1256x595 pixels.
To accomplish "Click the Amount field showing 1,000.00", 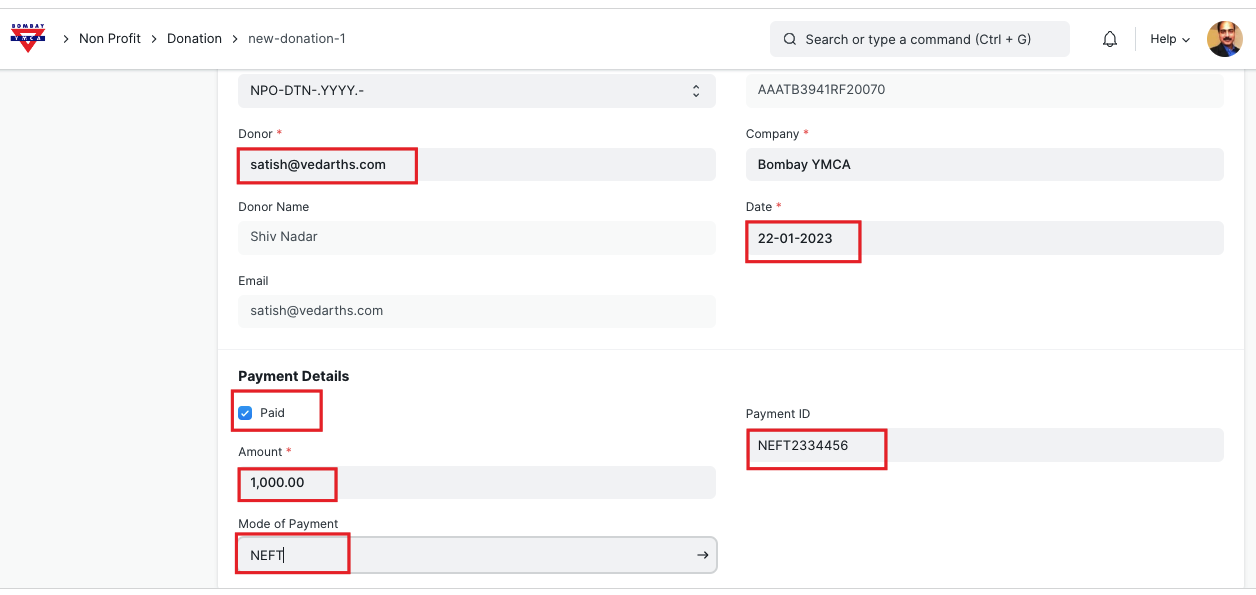I will point(476,482).
